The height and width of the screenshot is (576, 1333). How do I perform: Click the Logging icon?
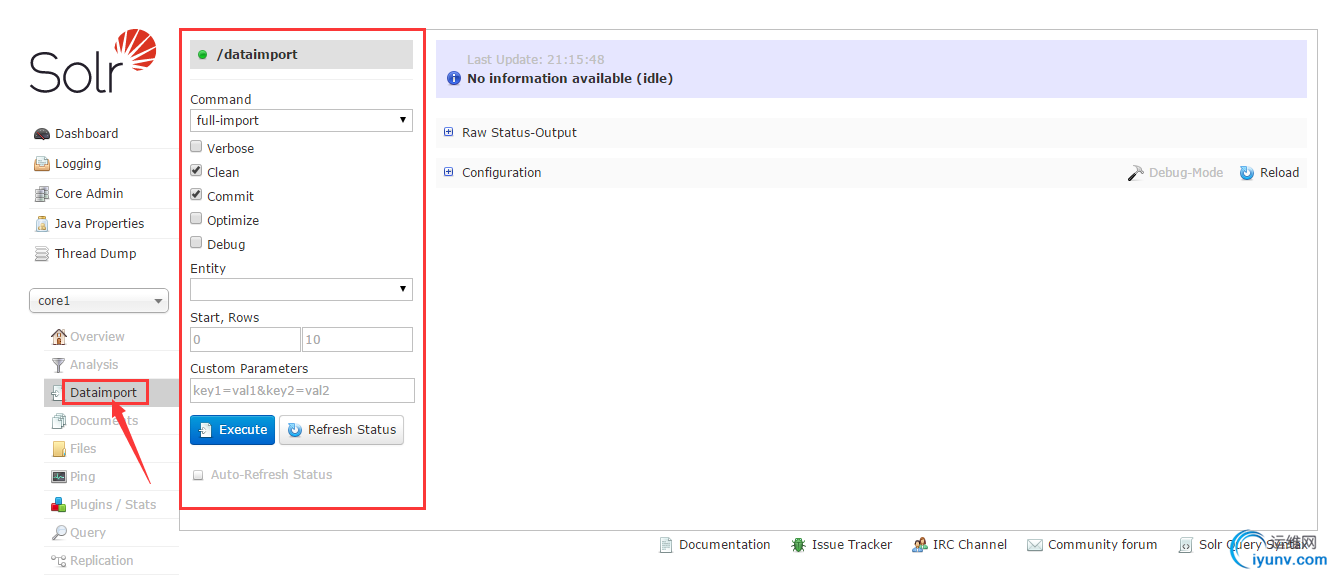click(42, 164)
